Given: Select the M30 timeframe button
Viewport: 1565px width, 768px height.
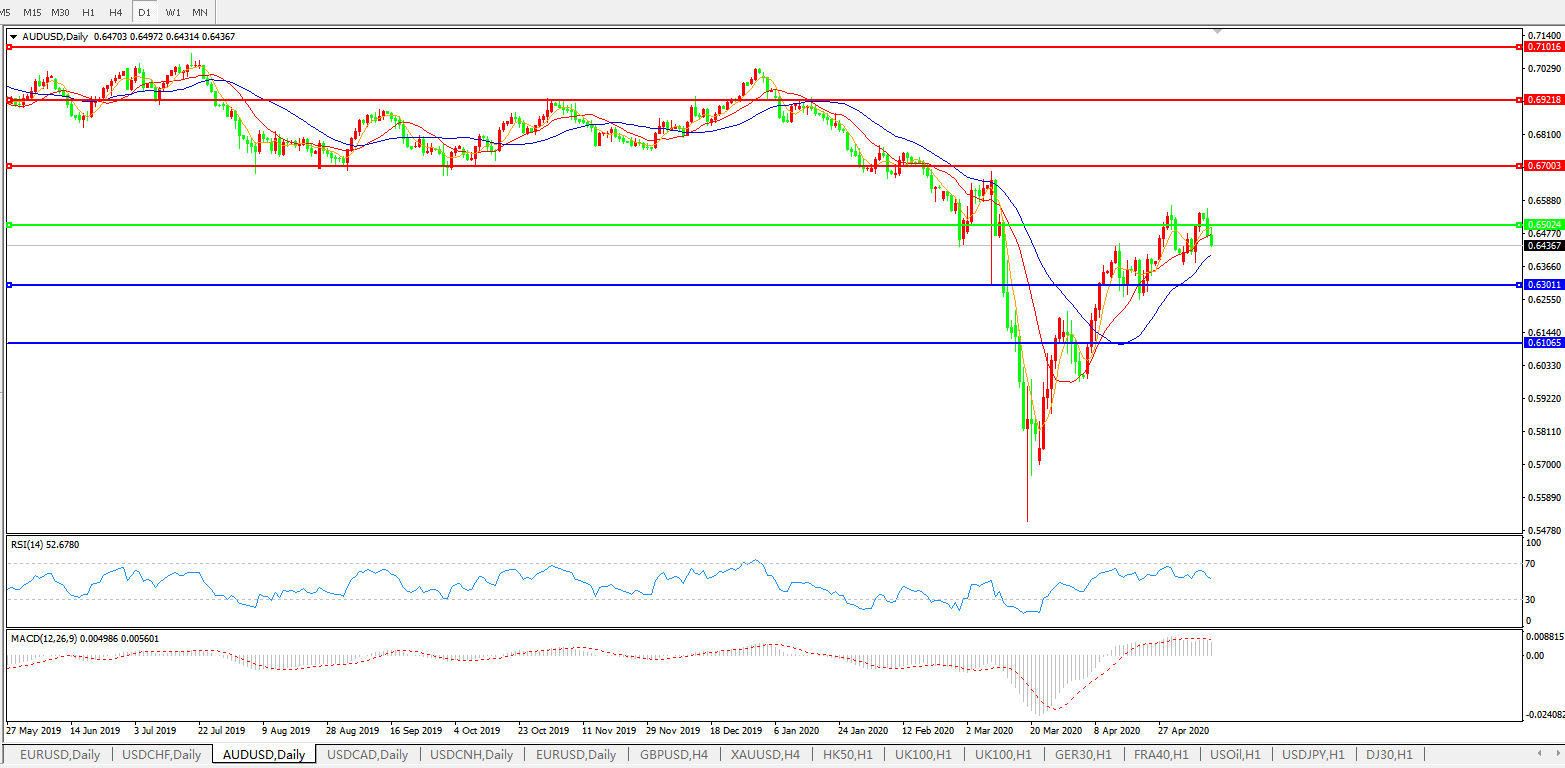Looking at the screenshot, I should tap(60, 12).
